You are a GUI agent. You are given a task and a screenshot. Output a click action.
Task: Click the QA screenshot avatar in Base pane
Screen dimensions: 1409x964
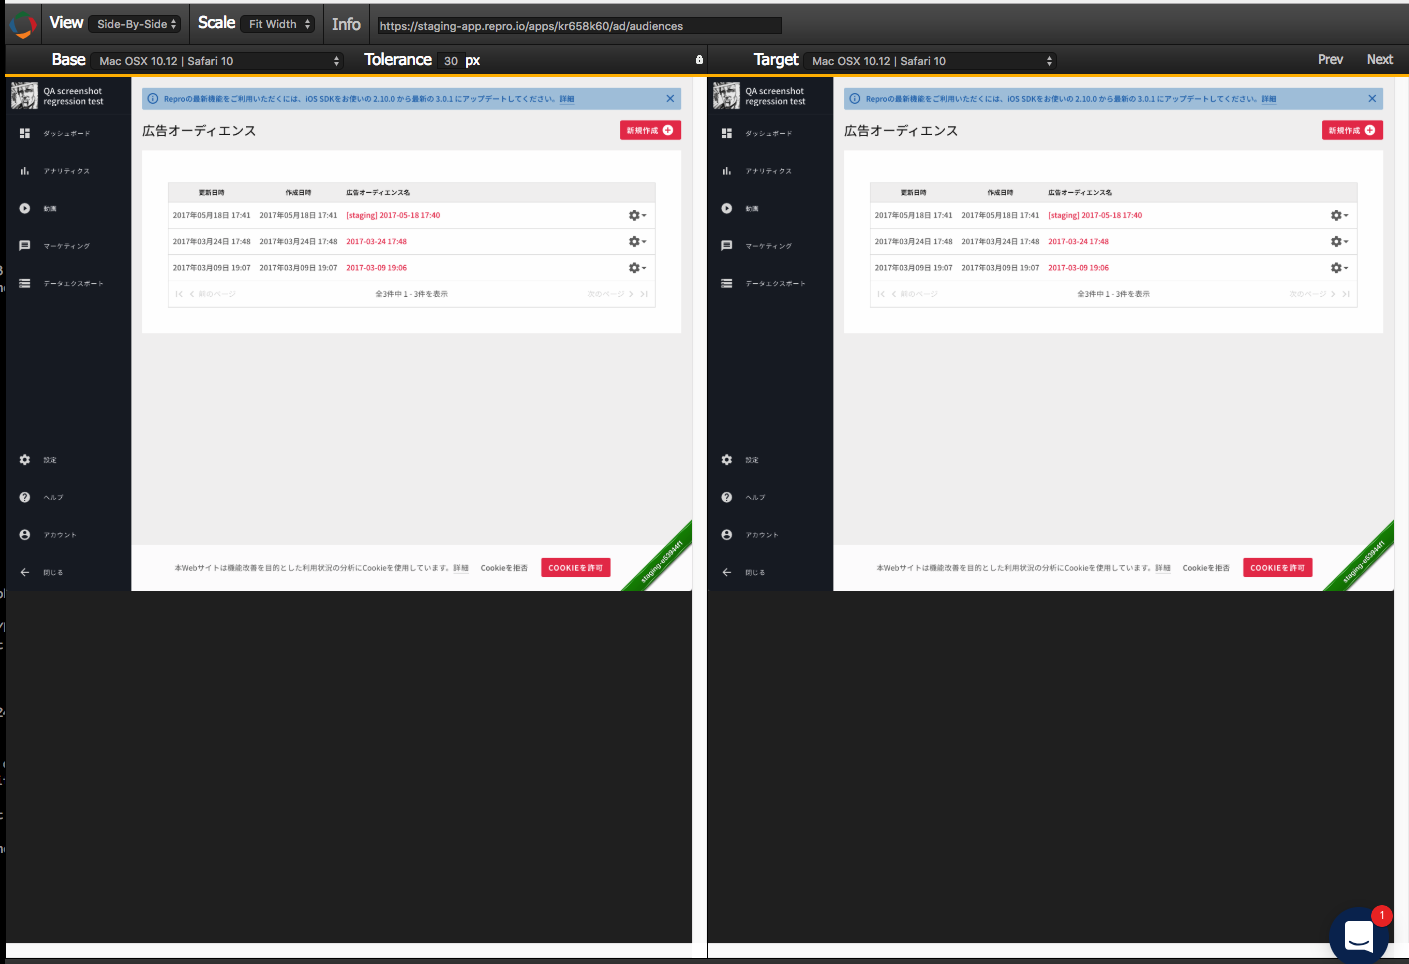[24, 96]
